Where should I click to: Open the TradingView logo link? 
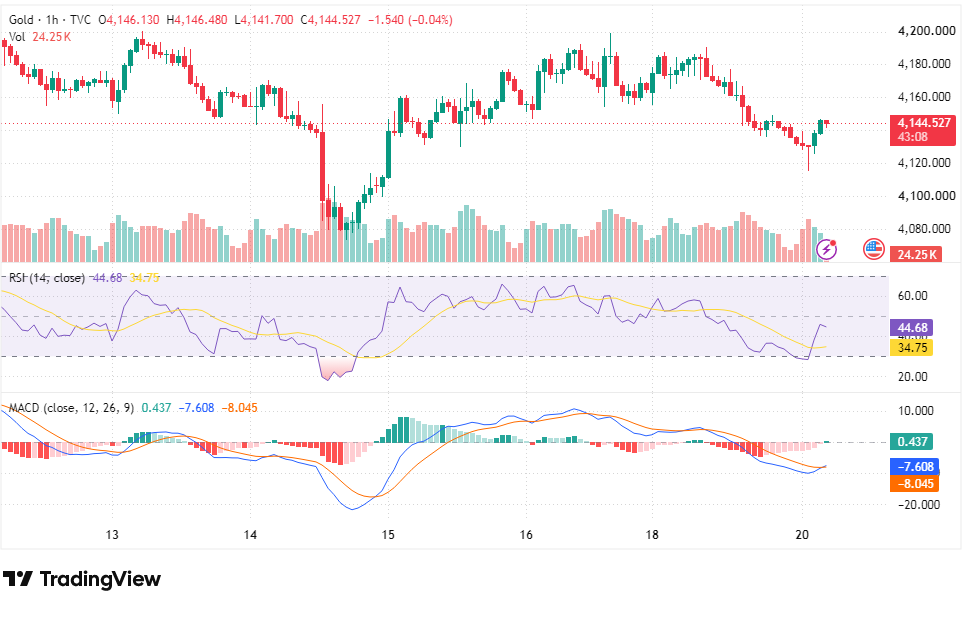(x=82, y=579)
